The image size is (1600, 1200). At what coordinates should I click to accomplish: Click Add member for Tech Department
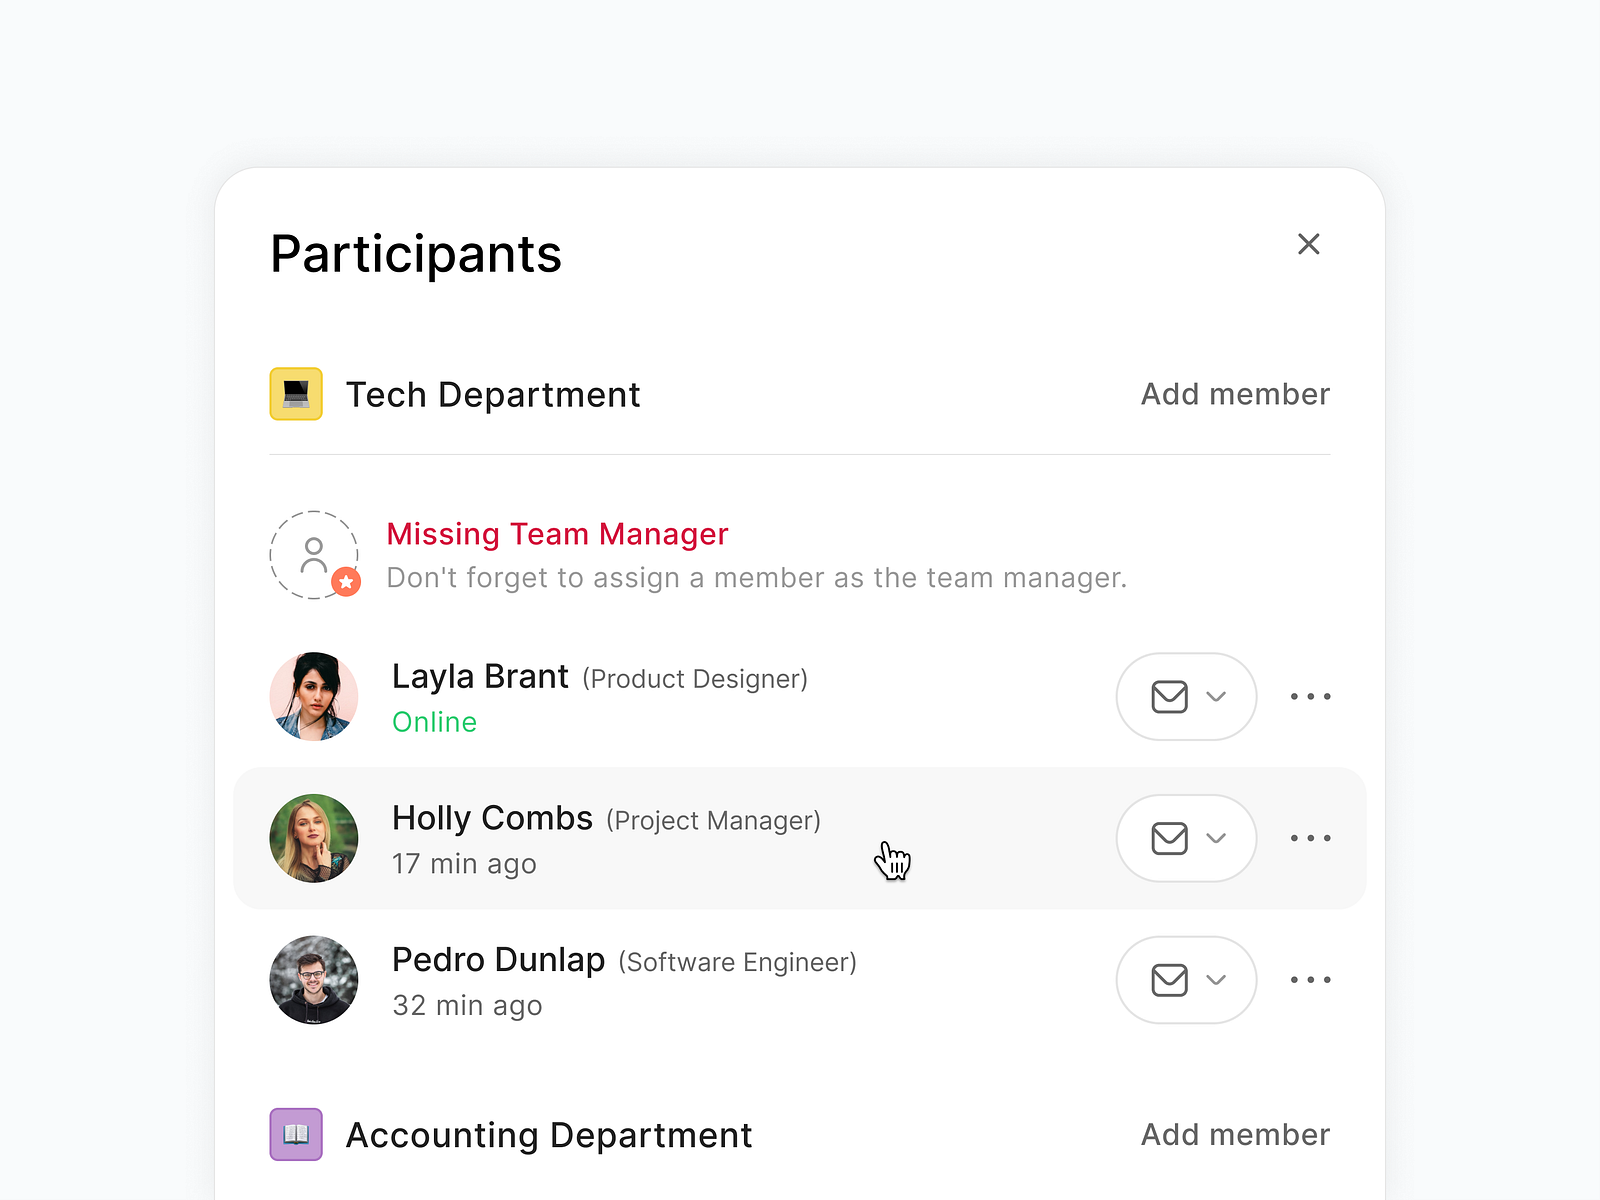tap(1234, 394)
